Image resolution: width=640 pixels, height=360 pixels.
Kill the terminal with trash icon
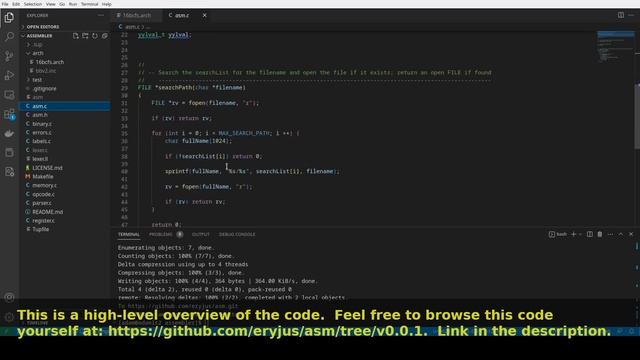(600, 234)
